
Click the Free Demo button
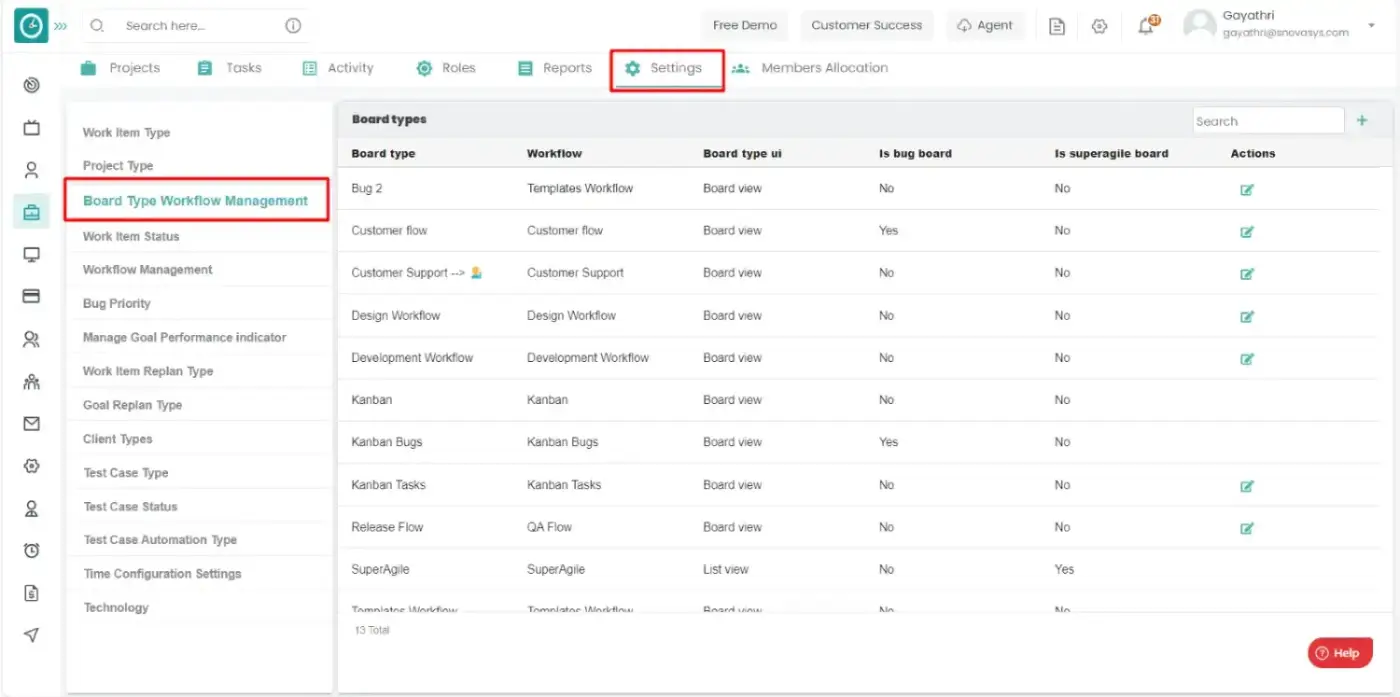(x=745, y=26)
